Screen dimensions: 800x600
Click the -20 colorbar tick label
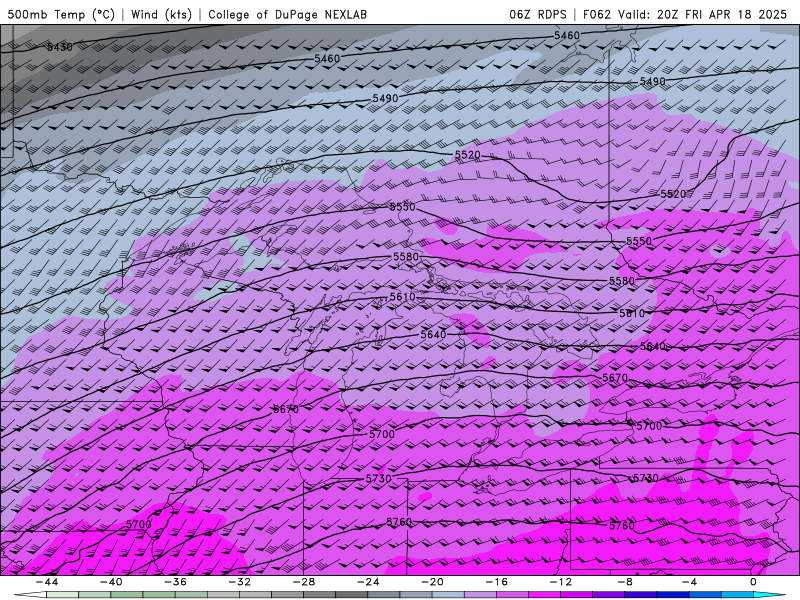coord(432,582)
